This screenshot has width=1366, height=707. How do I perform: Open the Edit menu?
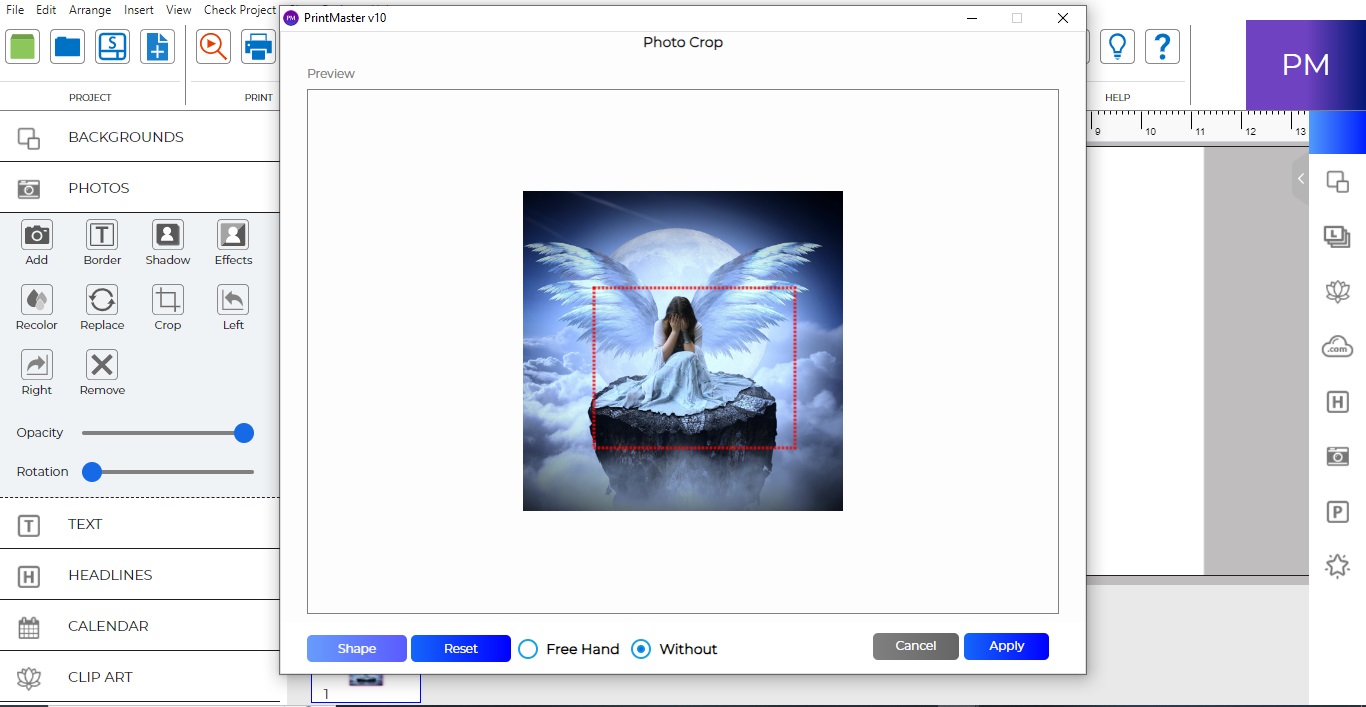point(46,10)
